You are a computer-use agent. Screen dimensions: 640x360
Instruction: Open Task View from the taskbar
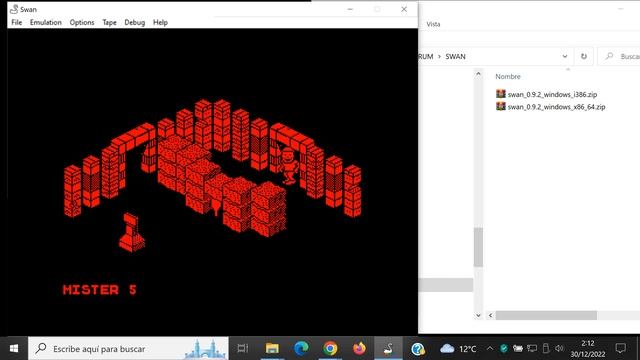click(x=243, y=349)
